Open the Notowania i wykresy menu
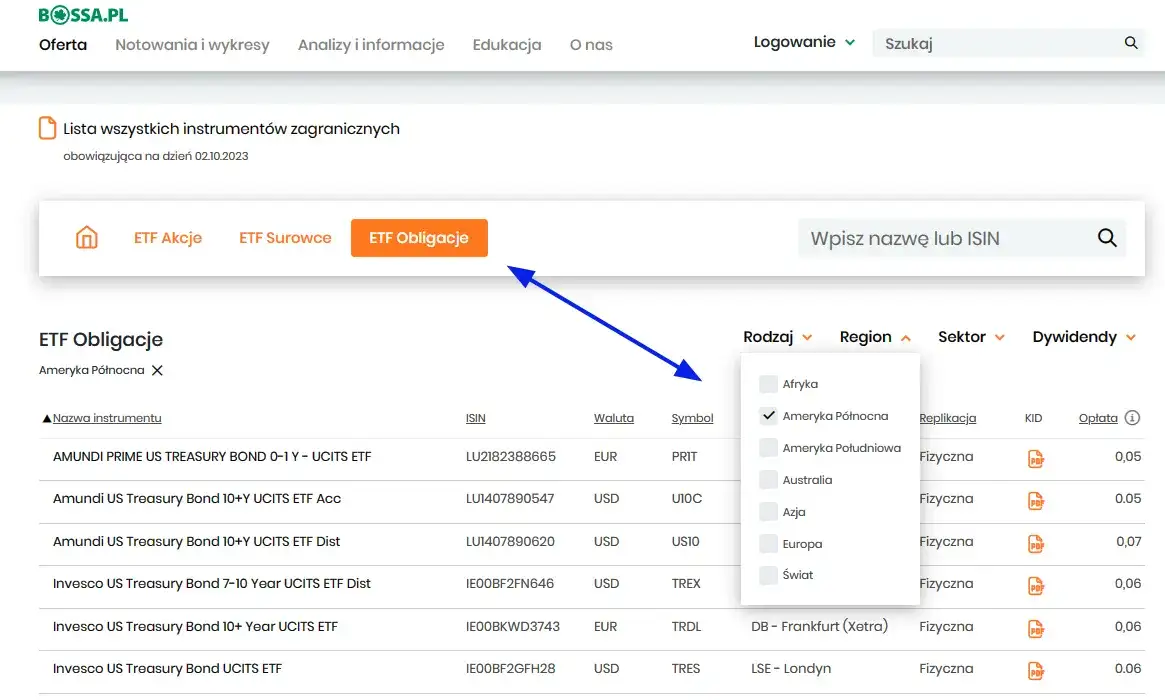This screenshot has height=700, width=1165. point(192,44)
